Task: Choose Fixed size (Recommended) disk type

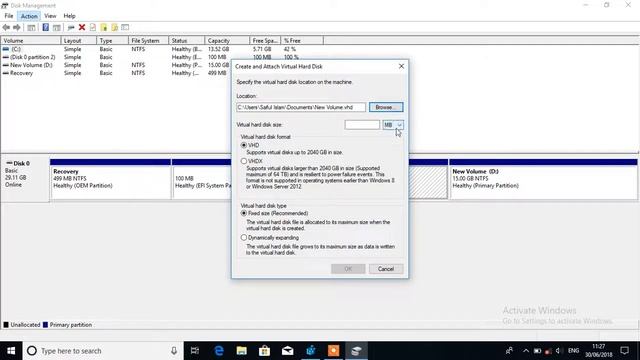Action: pyautogui.click(x=244, y=213)
